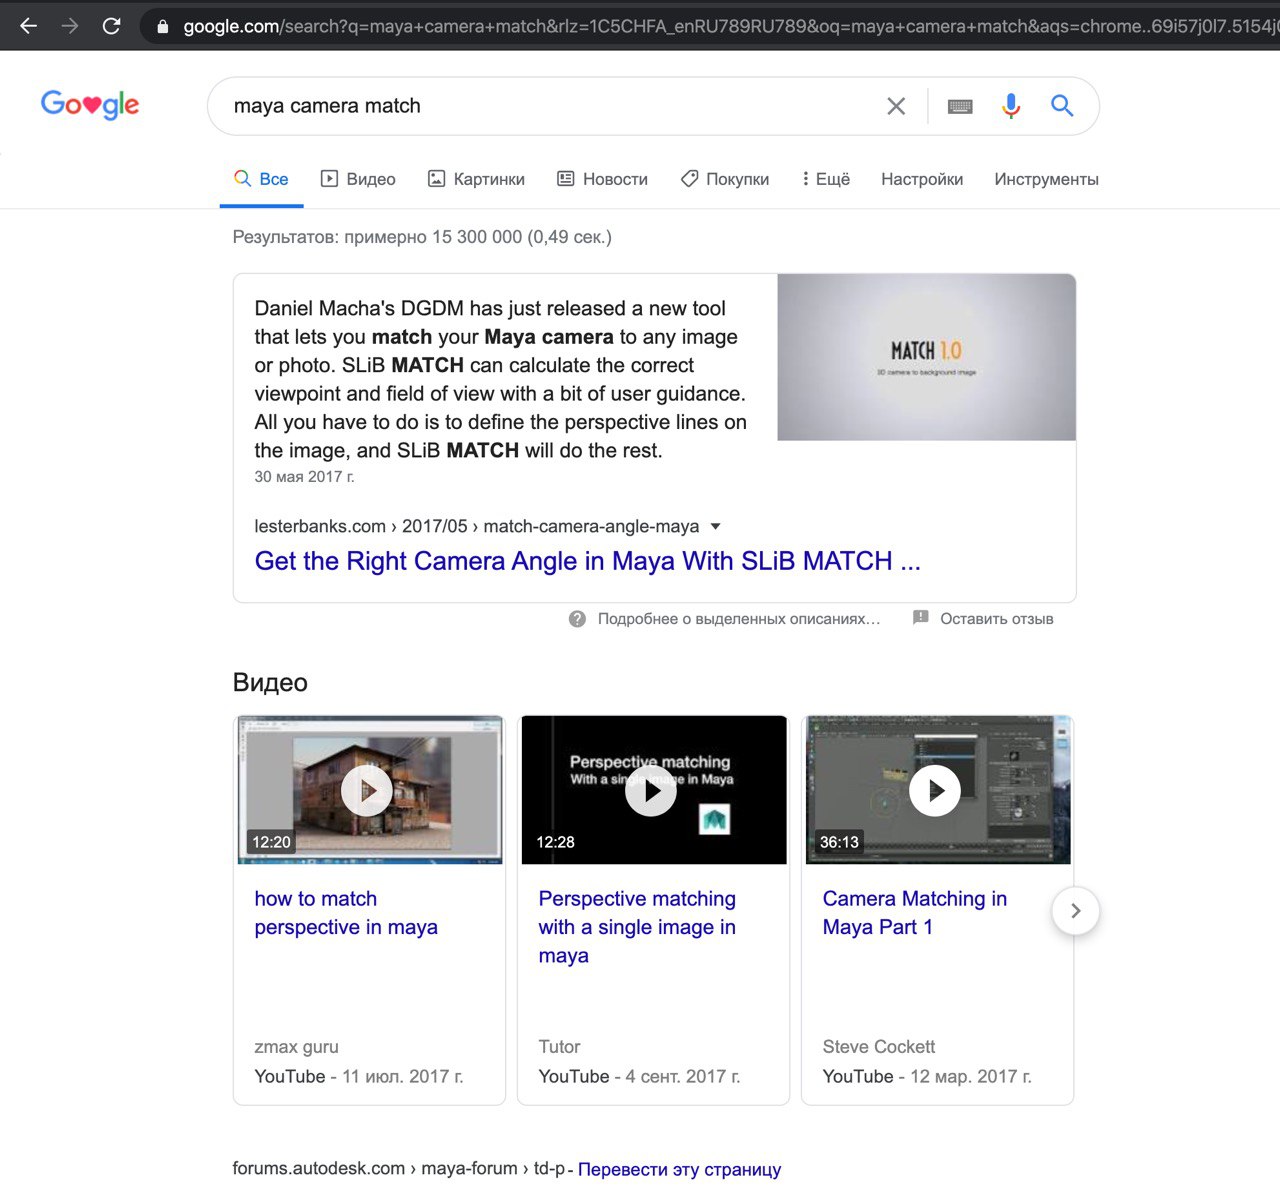This screenshot has width=1280, height=1190.
Task: Open Настройки search settings
Action: coord(922,179)
